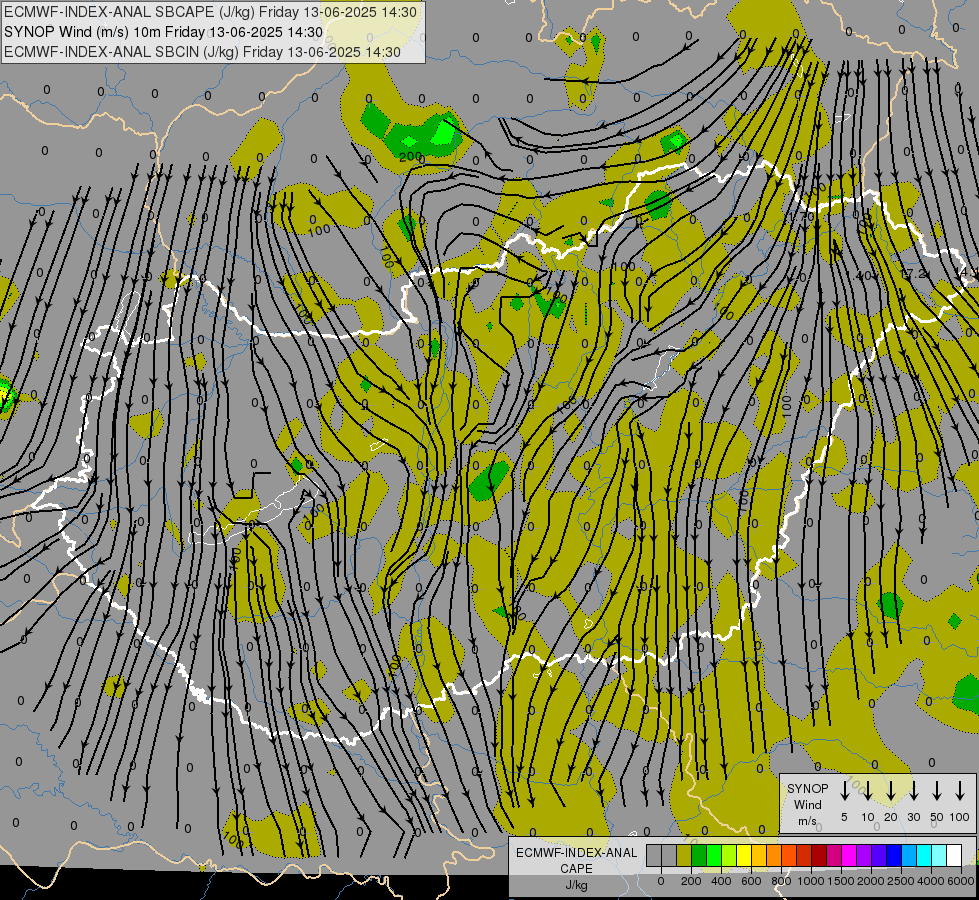Pick the pure yellow CAPE legend swatch
The image size is (979, 900).
(x=744, y=855)
